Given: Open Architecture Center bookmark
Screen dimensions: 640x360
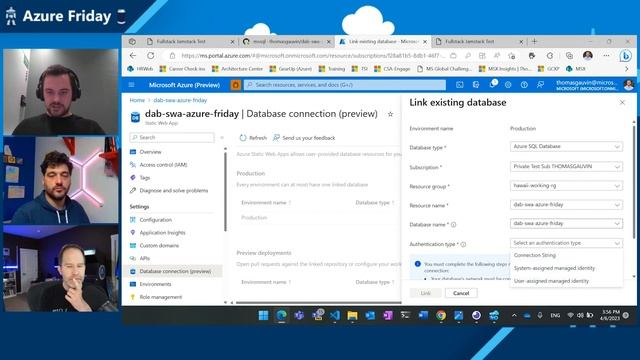Looking at the screenshot, I should coord(237,69).
